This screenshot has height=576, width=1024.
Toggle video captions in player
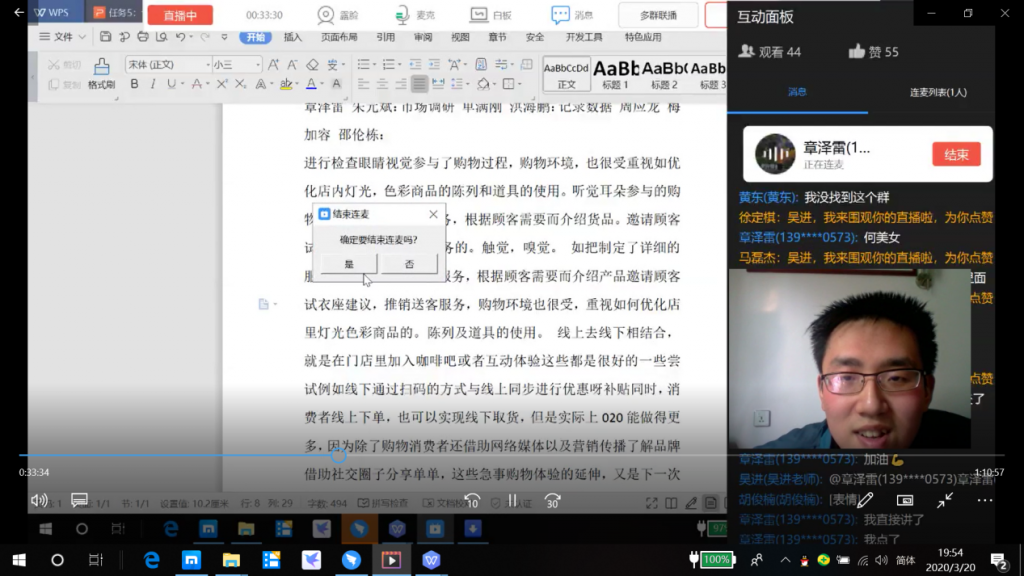79,501
